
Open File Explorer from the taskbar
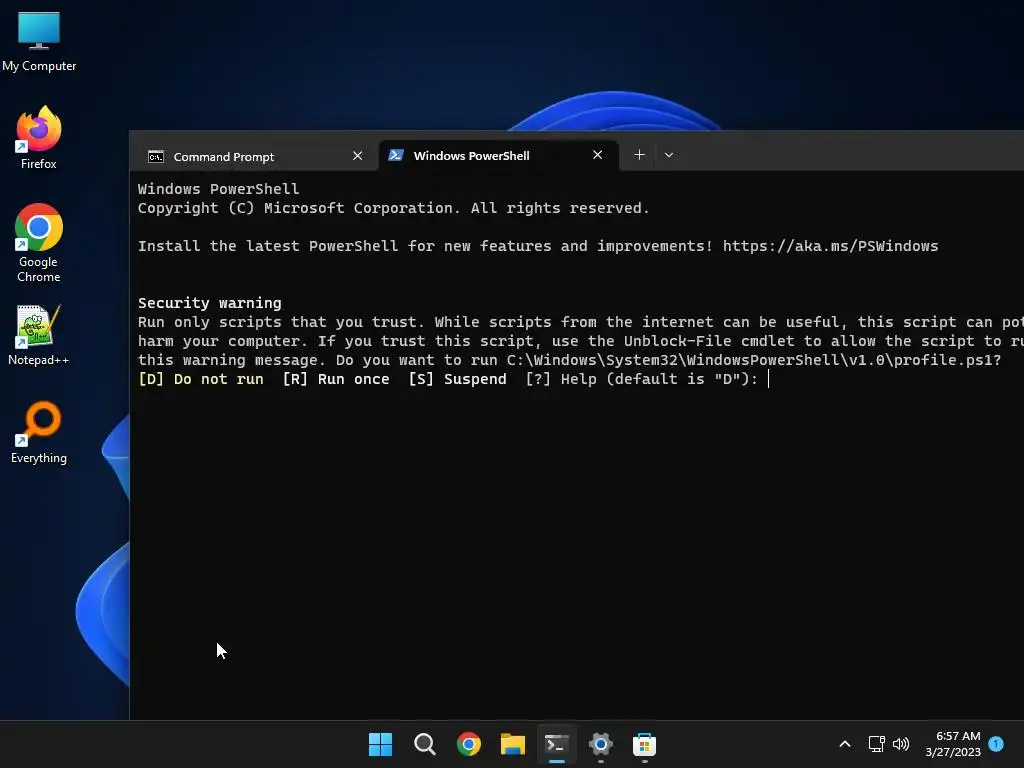513,744
